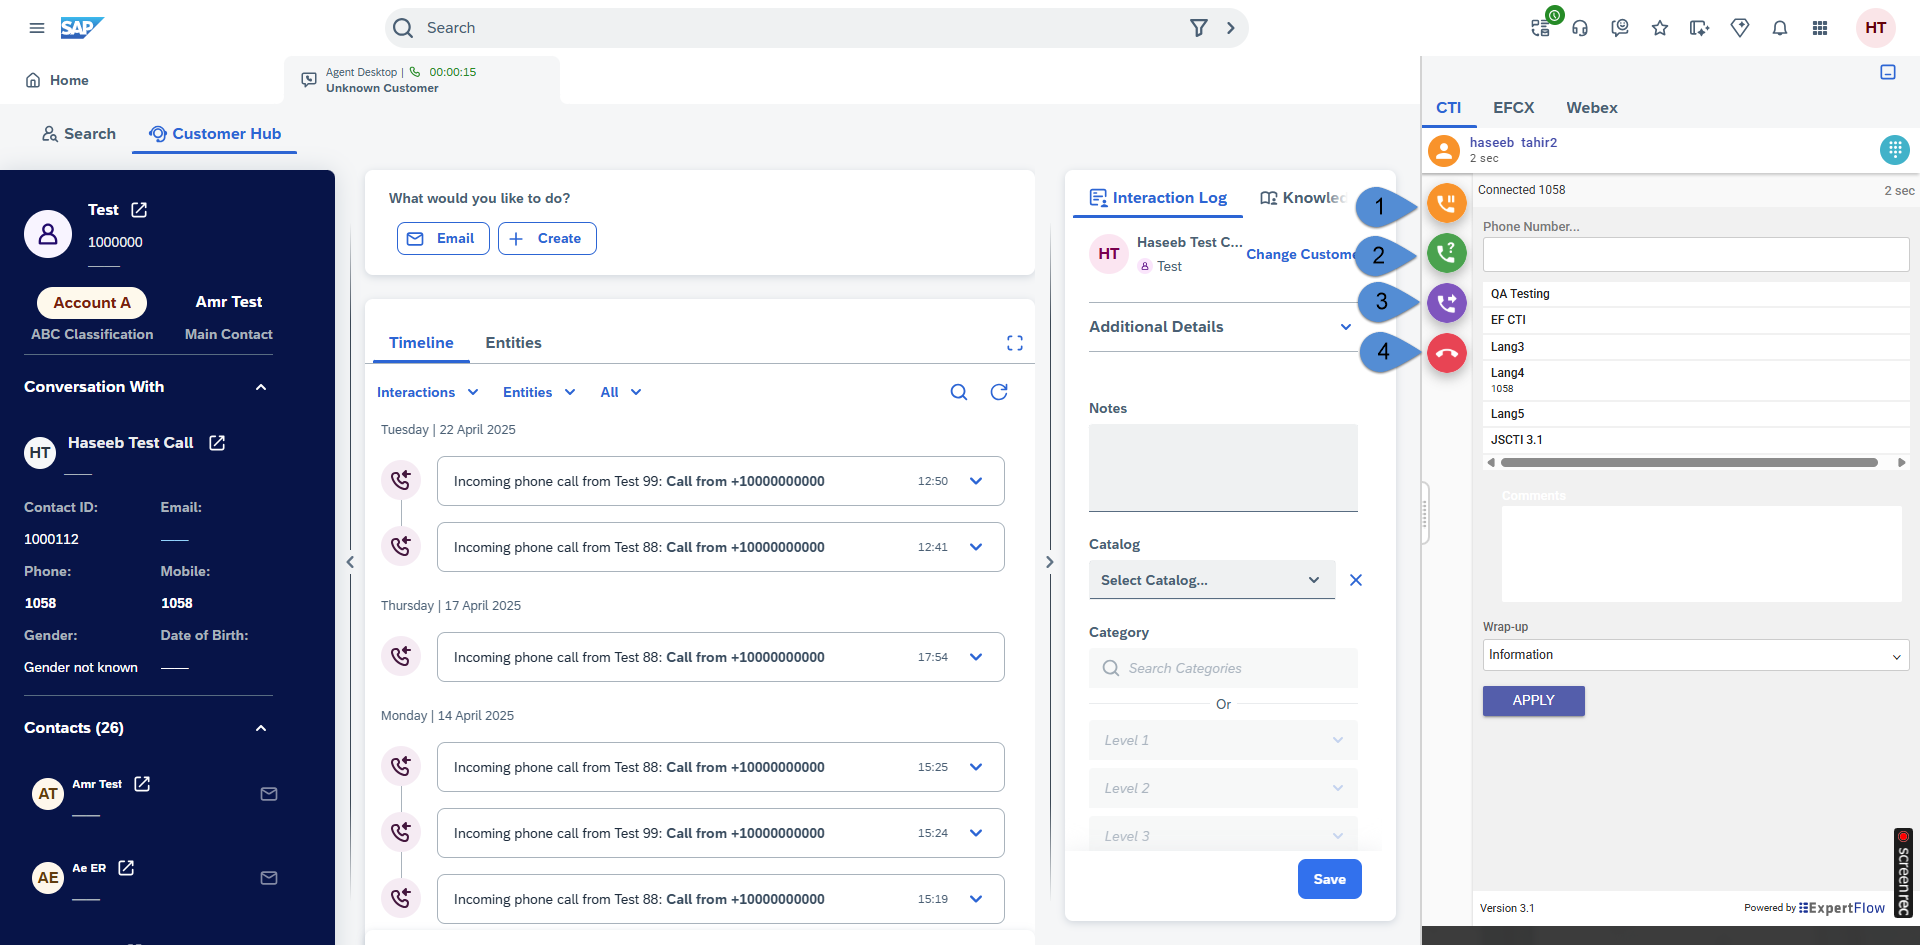This screenshot has width=1920, height=945.
Task: Click the APPLY wrap-up button
Action: coord(1533,701)
